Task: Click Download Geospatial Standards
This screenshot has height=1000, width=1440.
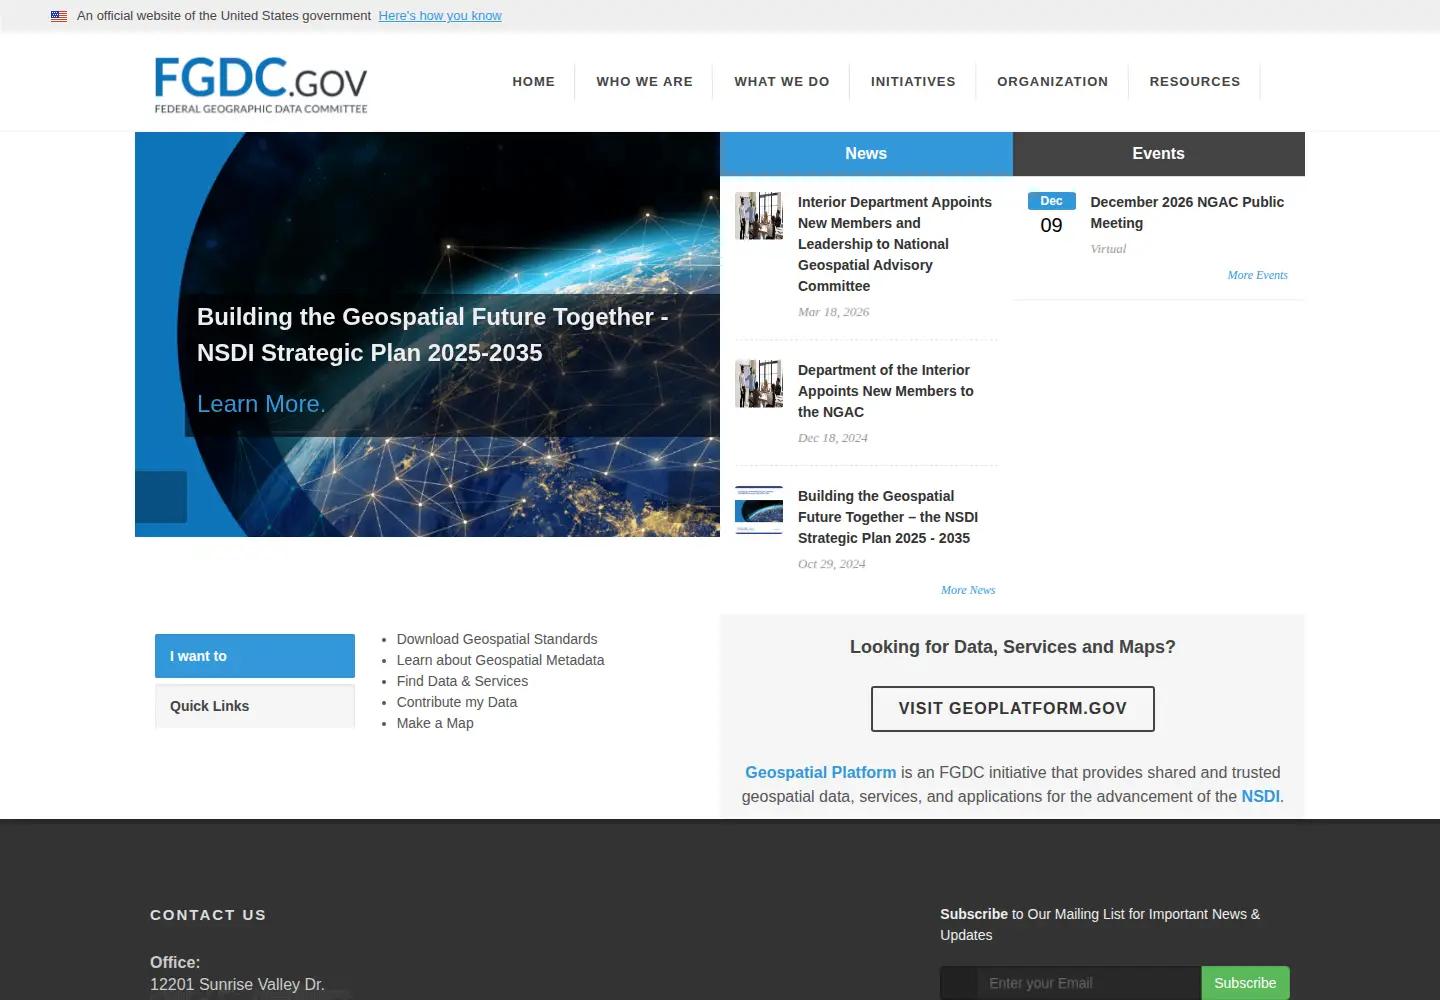Action: point(497,639)
